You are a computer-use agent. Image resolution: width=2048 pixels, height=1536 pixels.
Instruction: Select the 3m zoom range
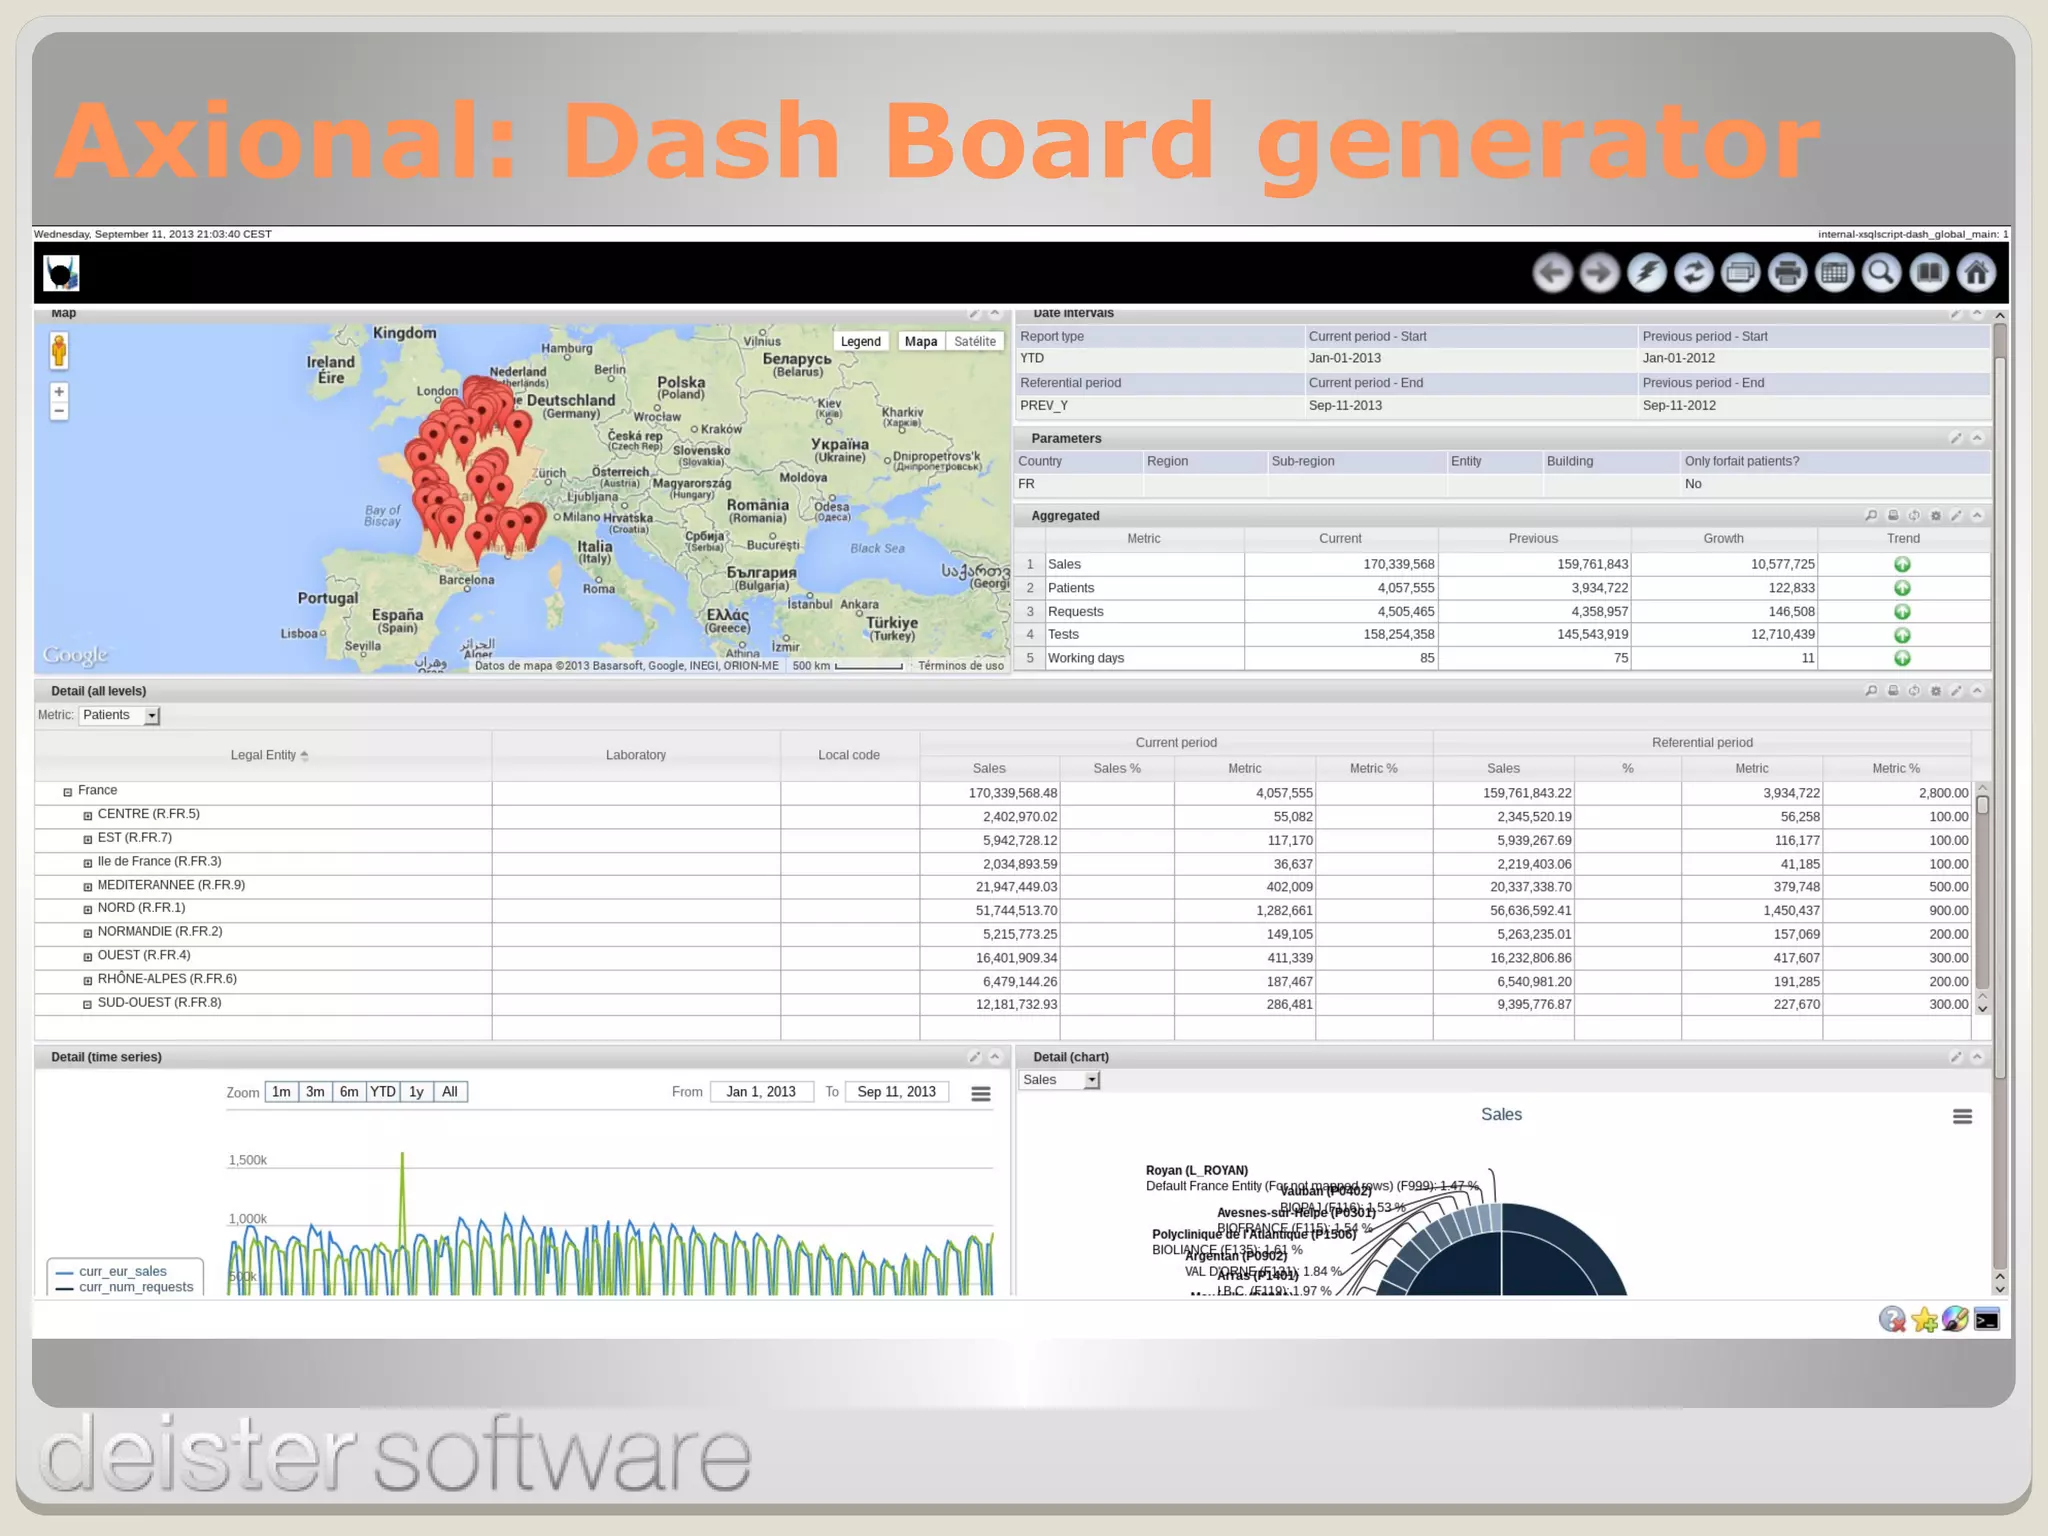315,1092
